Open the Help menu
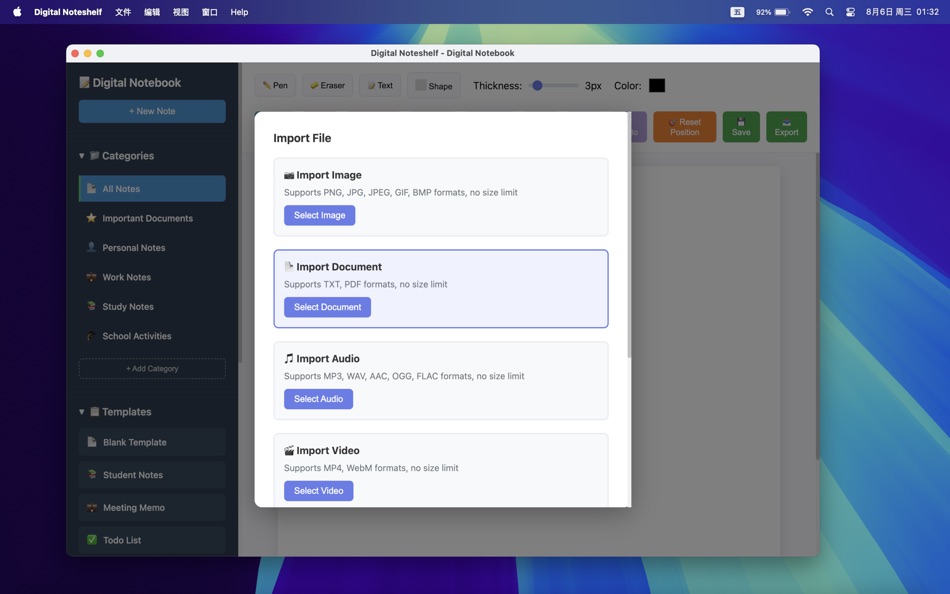The height and width of the screenshot is (594, 950). (239, 12)
